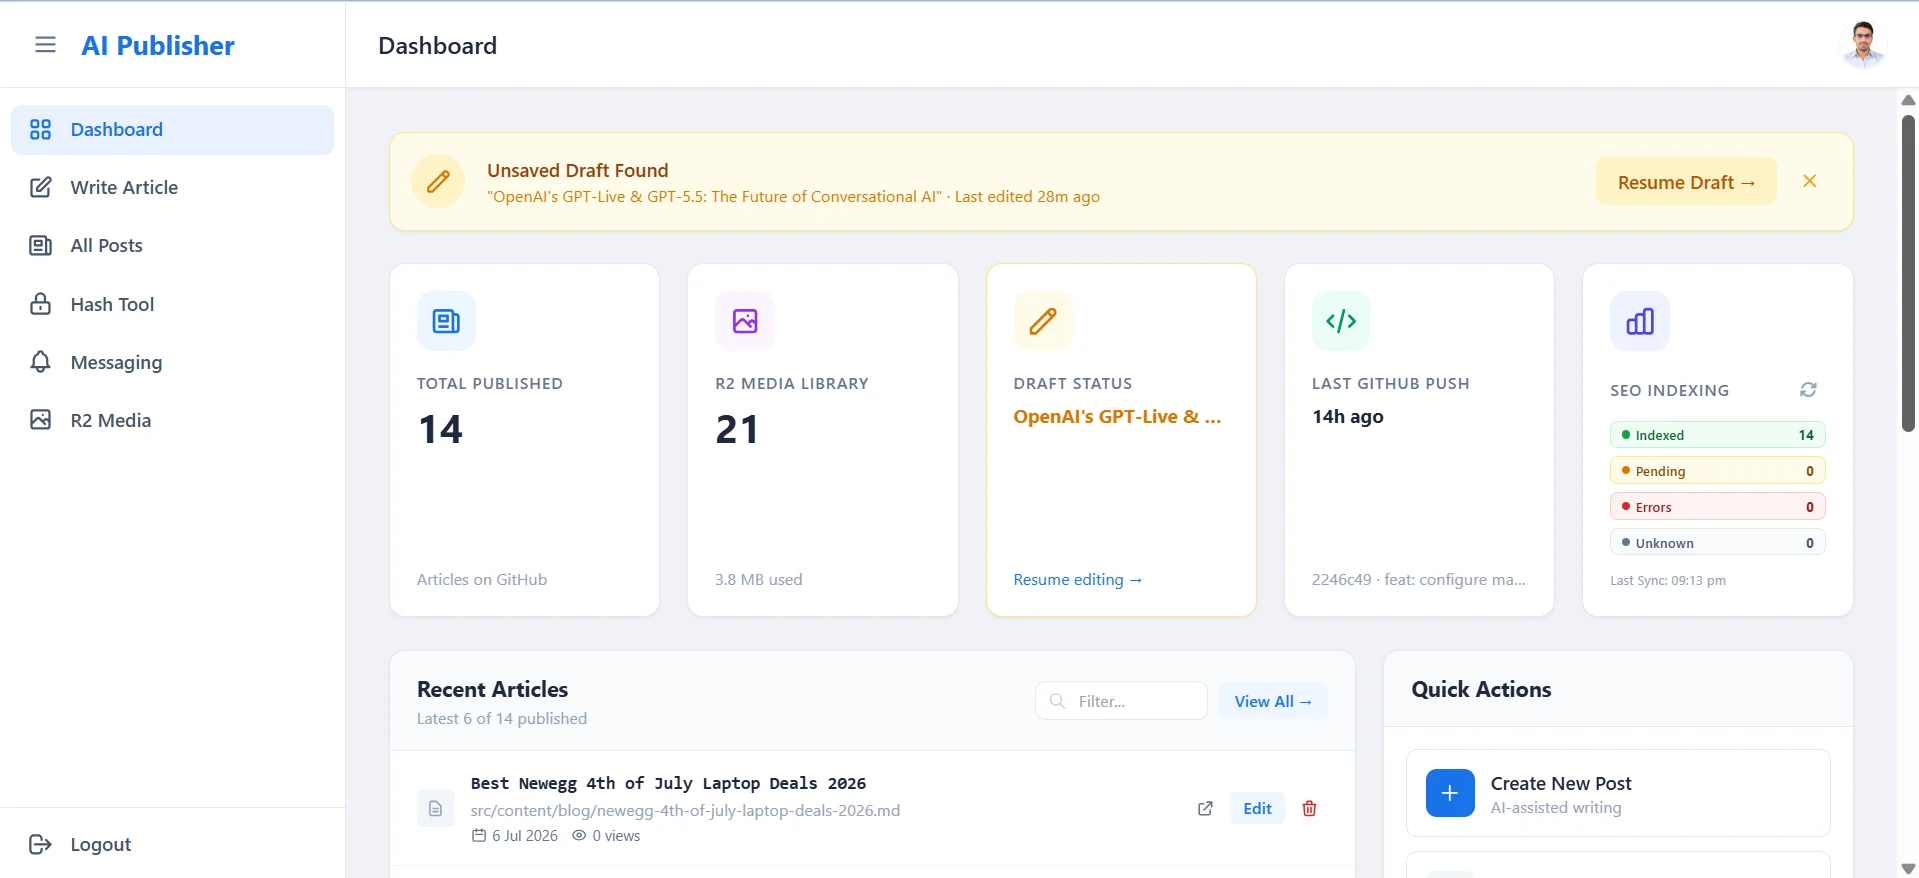Image resolution: width=1919 pixels, height=878 pixels.
Task: Click the 6 Jul 2026 calendar icon
Action: (x=479, y=836)
